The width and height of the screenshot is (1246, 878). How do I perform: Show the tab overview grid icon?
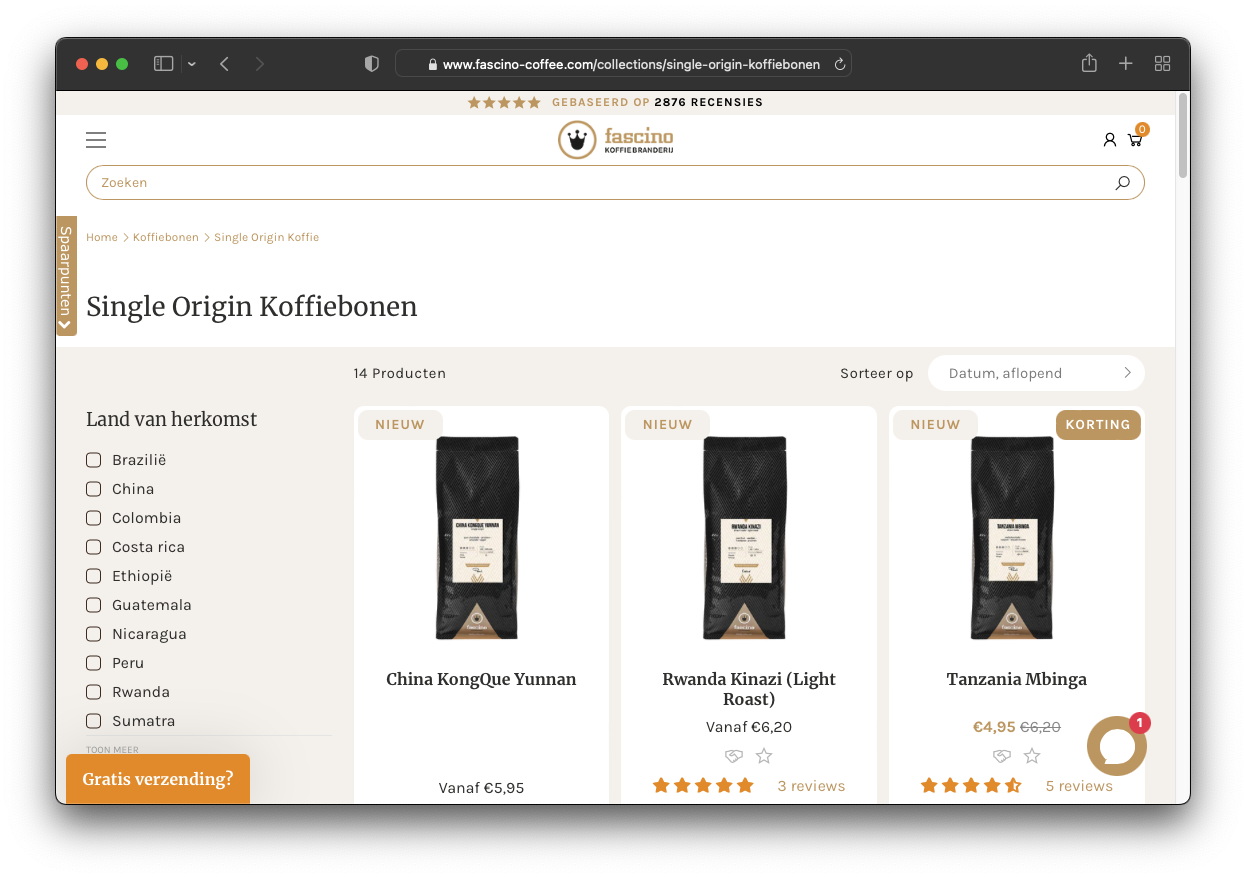pyautogui.click(x=1162, y=64)
